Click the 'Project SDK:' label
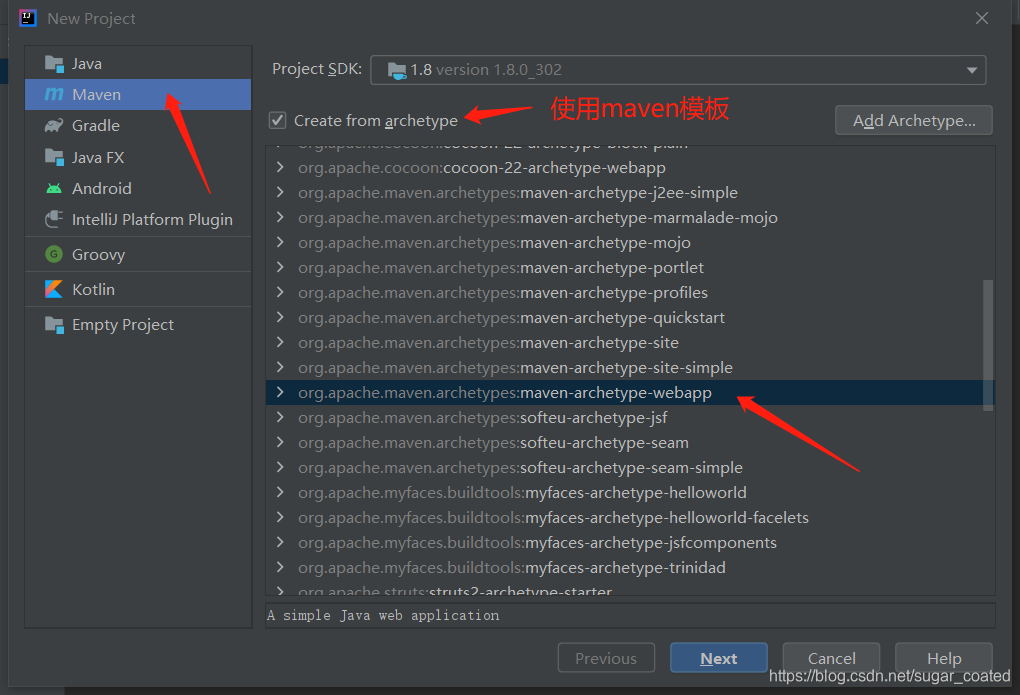Image resolution: width=1020 pixels, height=695 pixels. pos(317,69)
